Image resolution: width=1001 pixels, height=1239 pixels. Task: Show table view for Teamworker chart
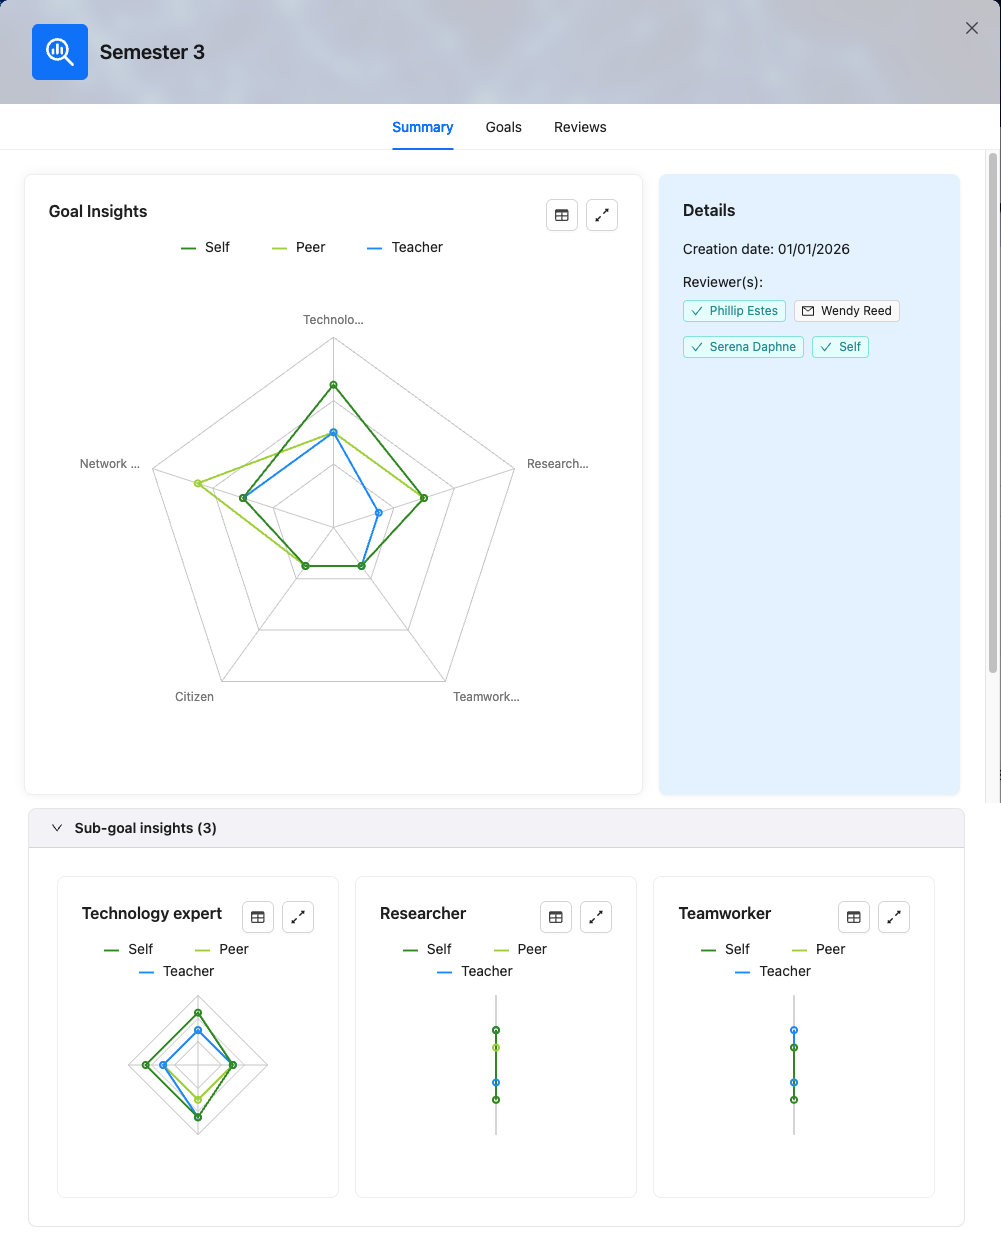click(x=854, y=917)
